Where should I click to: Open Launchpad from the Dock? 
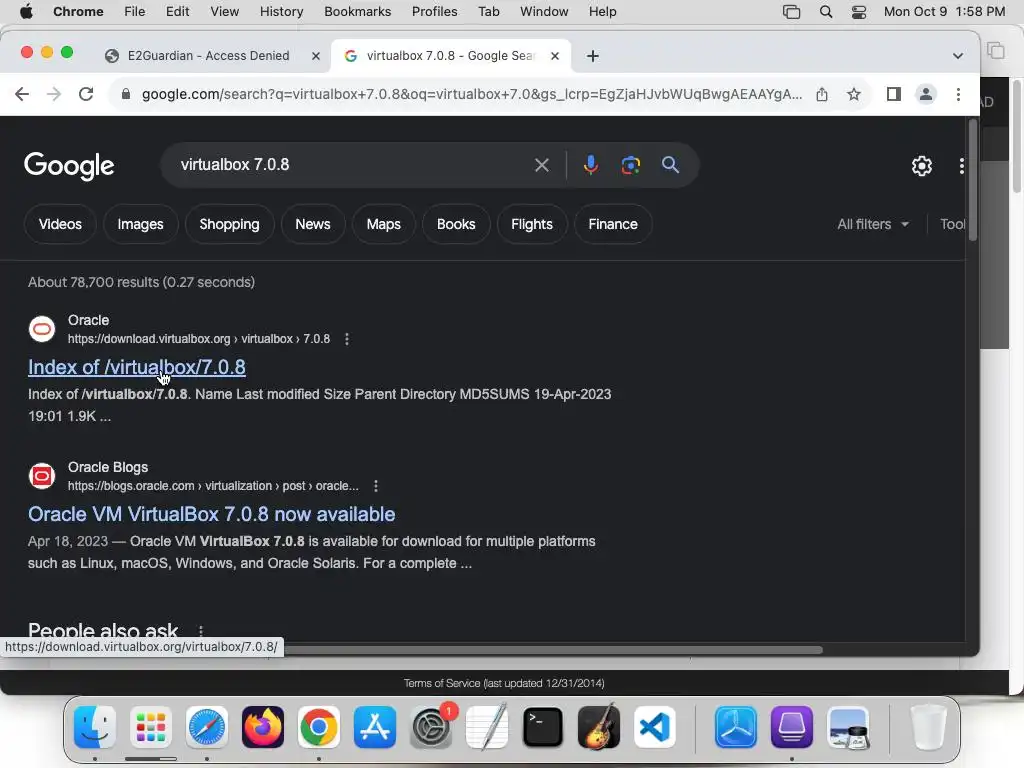click(x=151, y=727)
